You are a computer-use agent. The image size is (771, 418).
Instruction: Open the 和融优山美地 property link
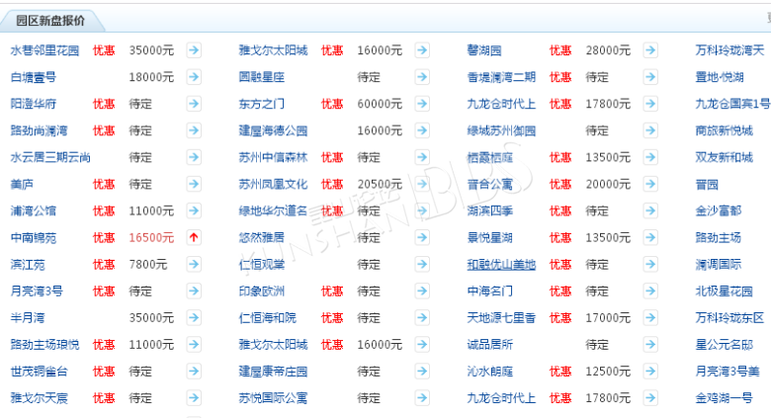(x=501, y=265)
